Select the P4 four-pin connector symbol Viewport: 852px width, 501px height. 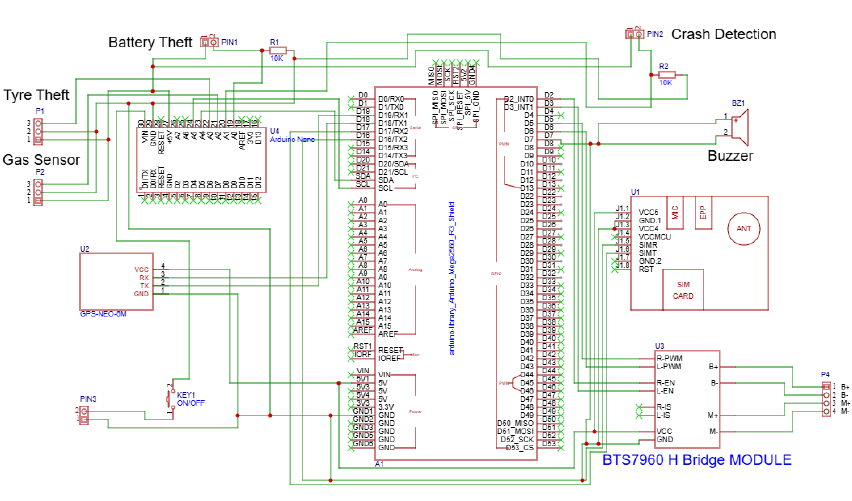[x=826, y=399]
